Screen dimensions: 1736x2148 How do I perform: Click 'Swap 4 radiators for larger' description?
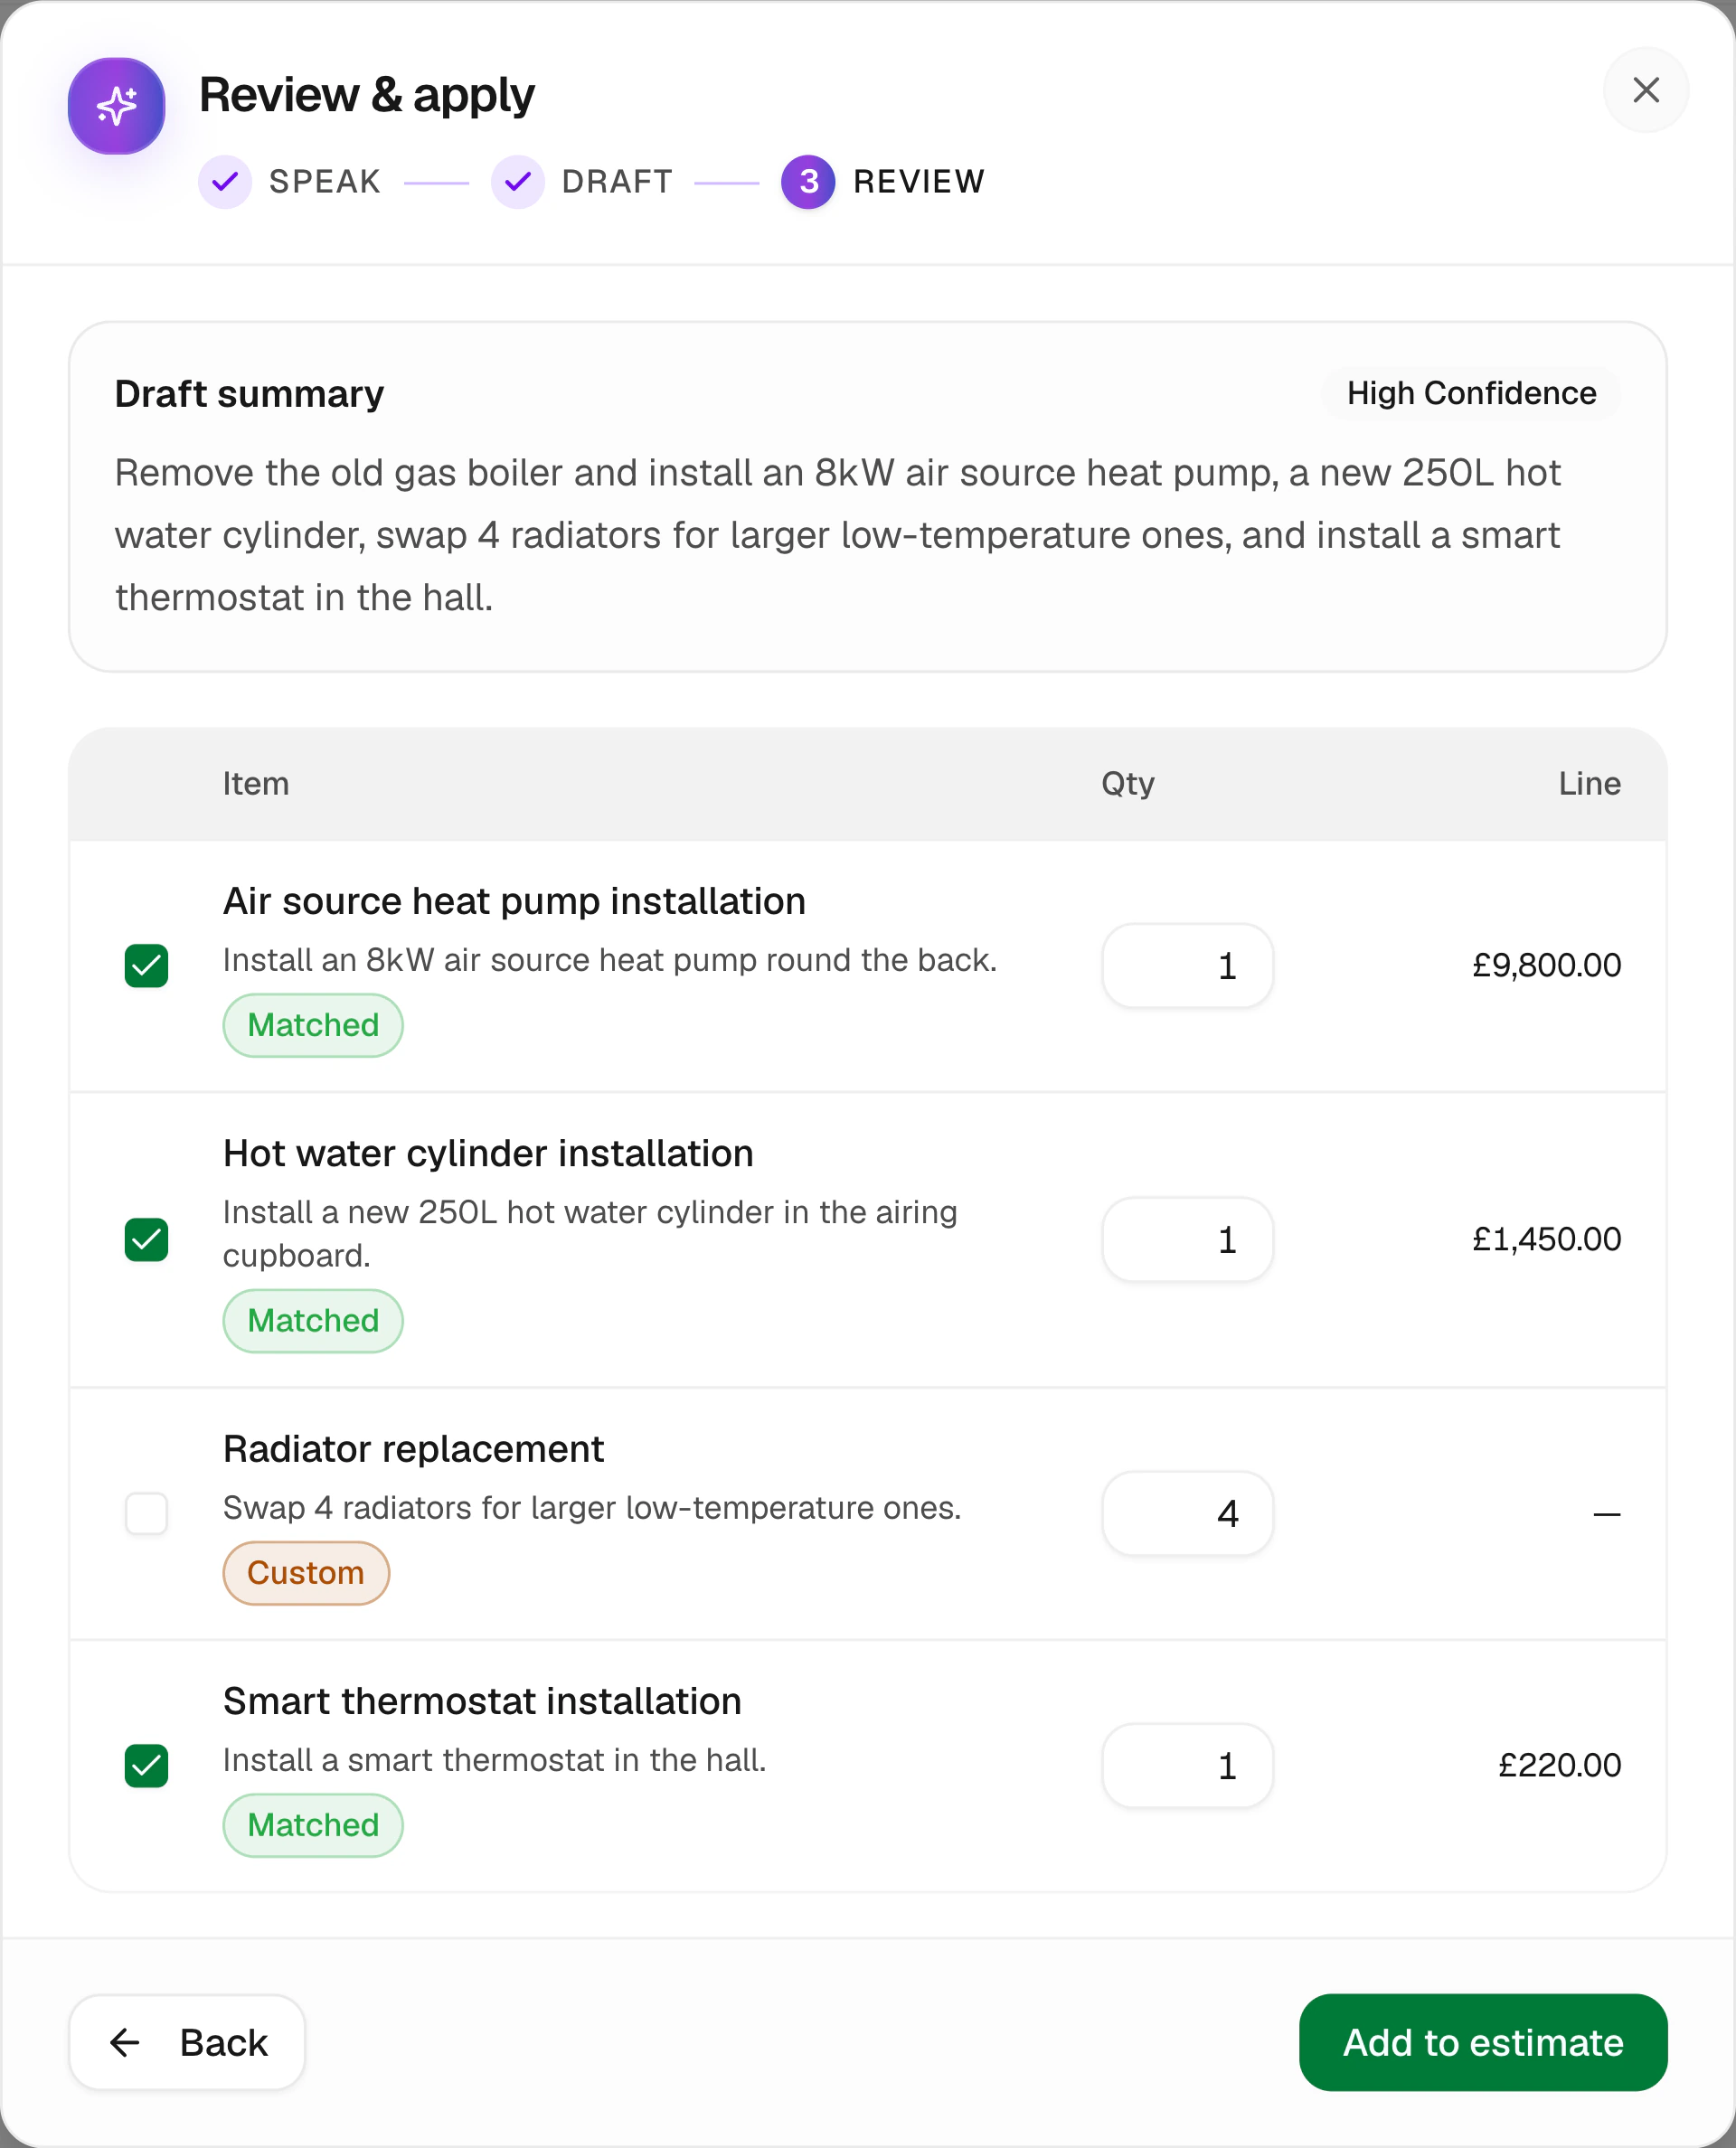592,1508
